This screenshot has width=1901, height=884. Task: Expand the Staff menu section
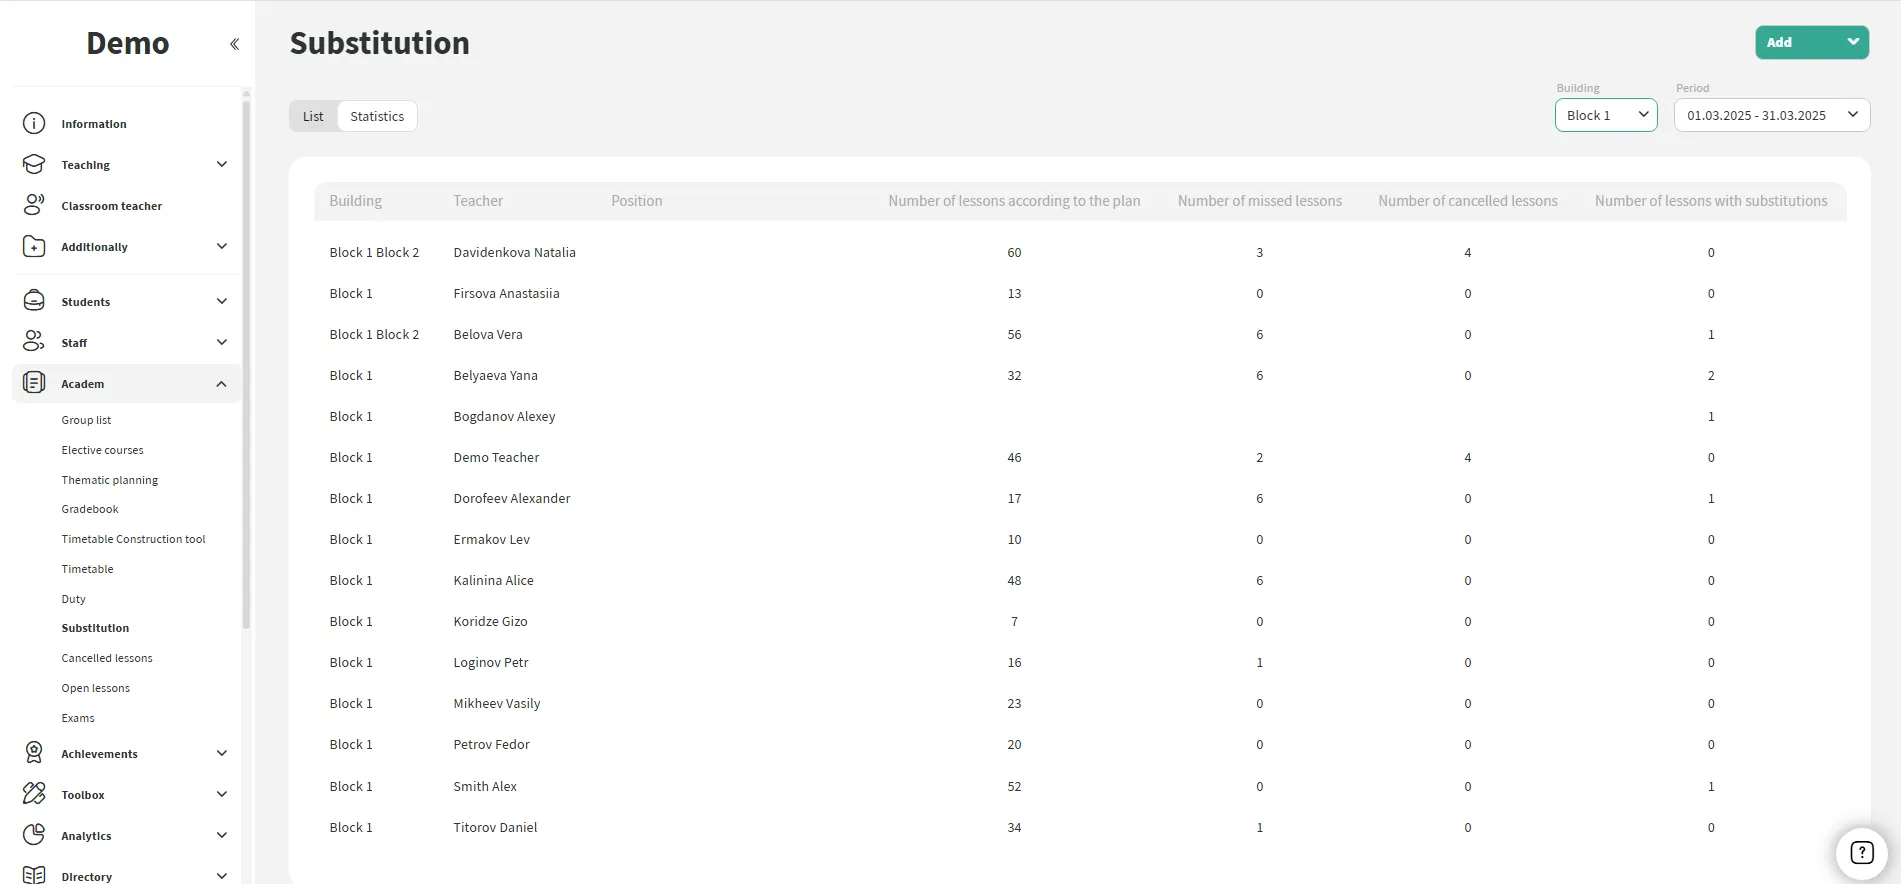point(221,343)
